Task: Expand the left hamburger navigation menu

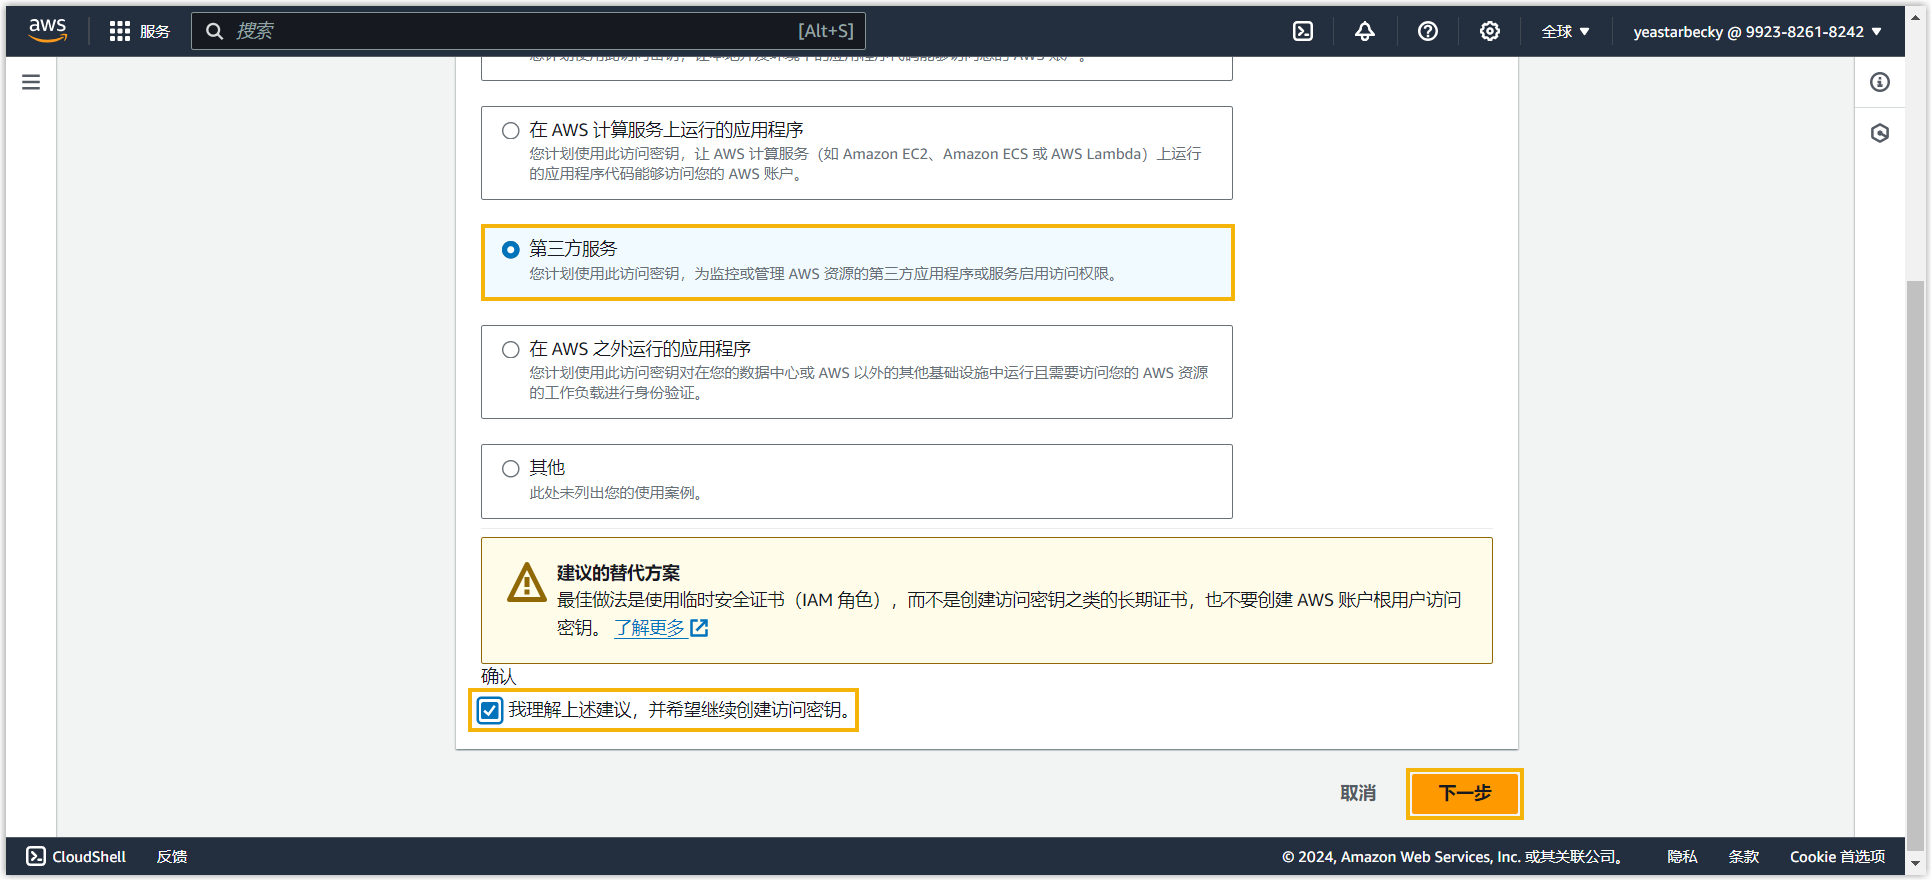Action: [x=31, y=82]
